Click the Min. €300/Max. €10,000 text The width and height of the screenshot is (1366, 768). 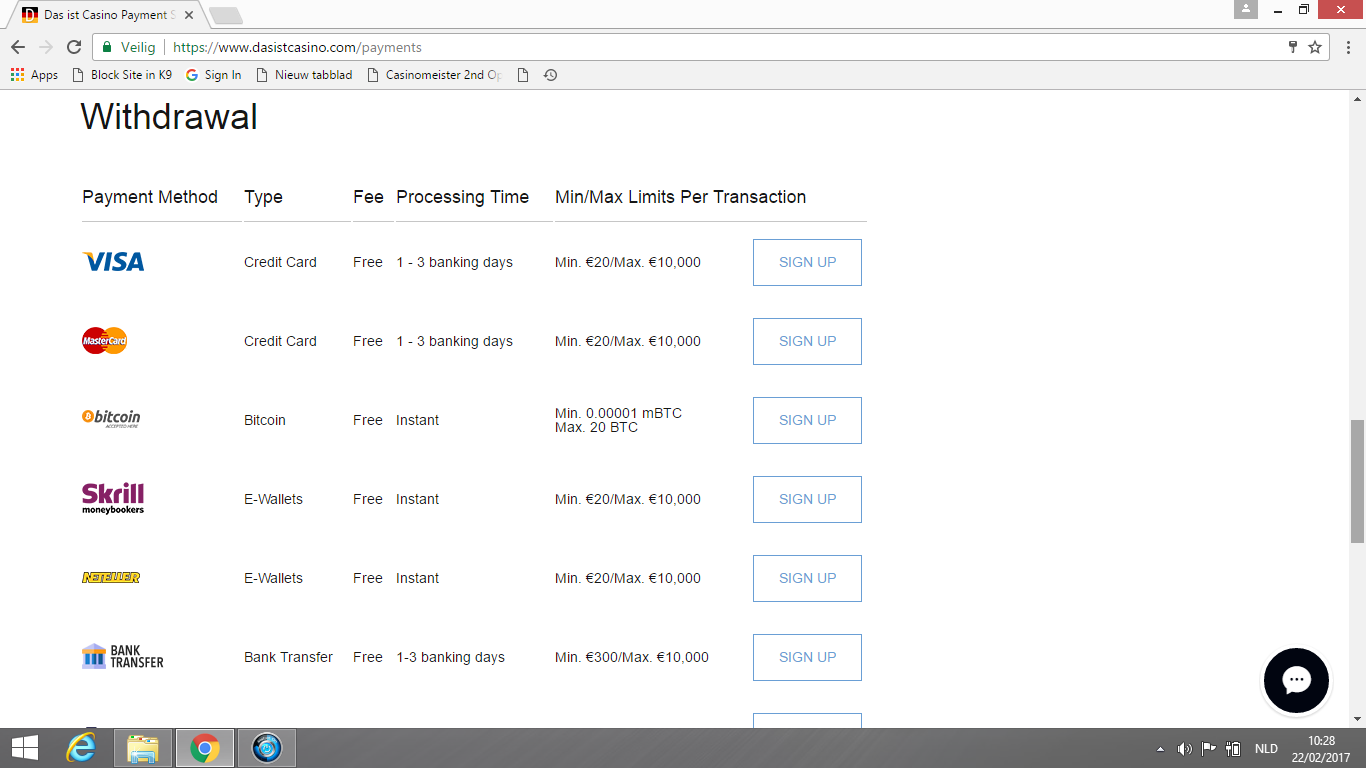[x=632, y=657]
